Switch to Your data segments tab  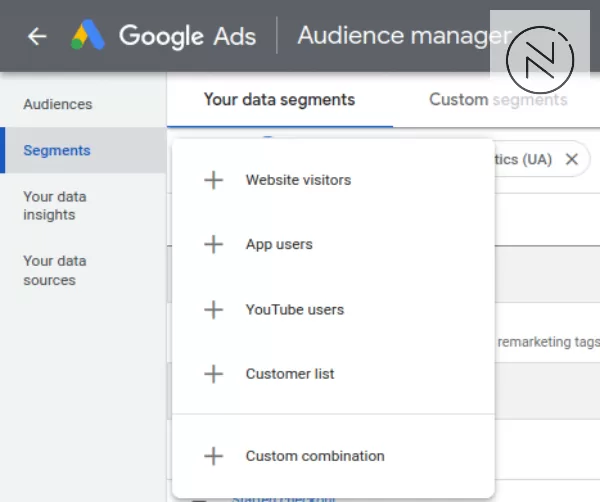tap(279, 100)
